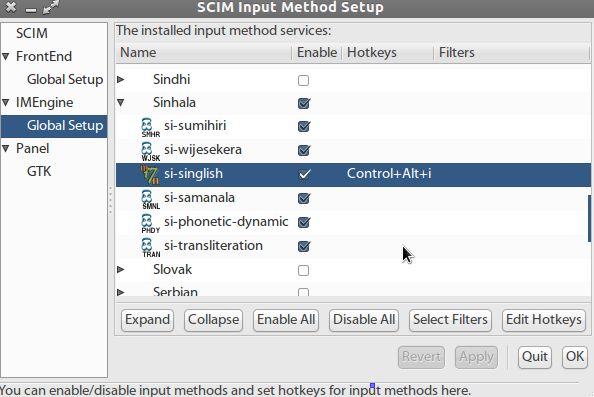
Task: Disable the si-sumihiri input method
Action: pyautogui.click(x=304, y=127)
